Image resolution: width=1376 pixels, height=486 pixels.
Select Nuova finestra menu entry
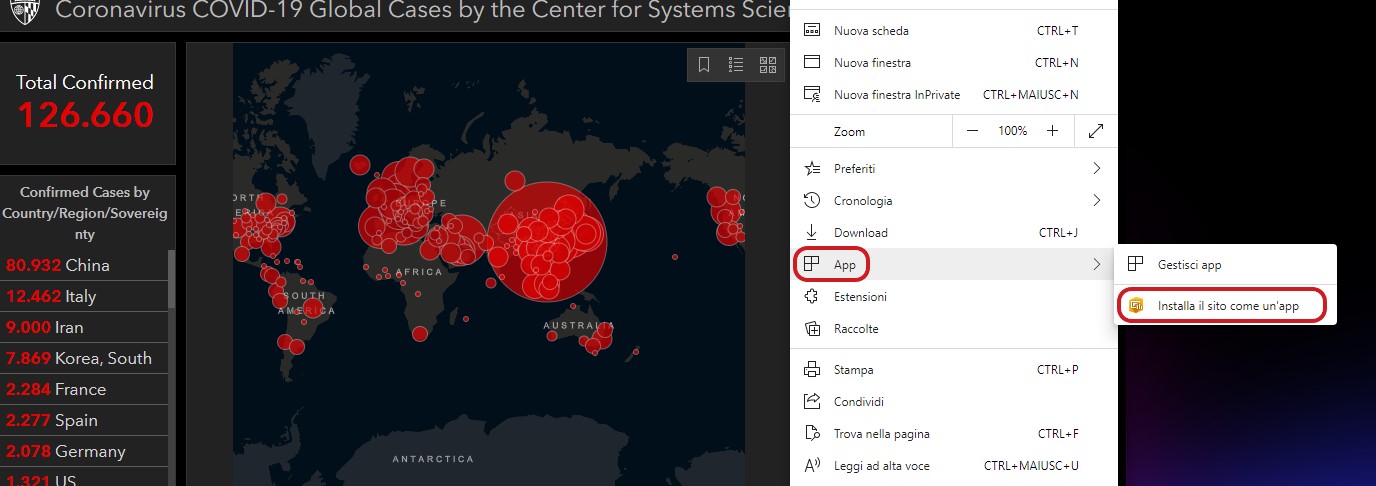[x=952, y=63]
